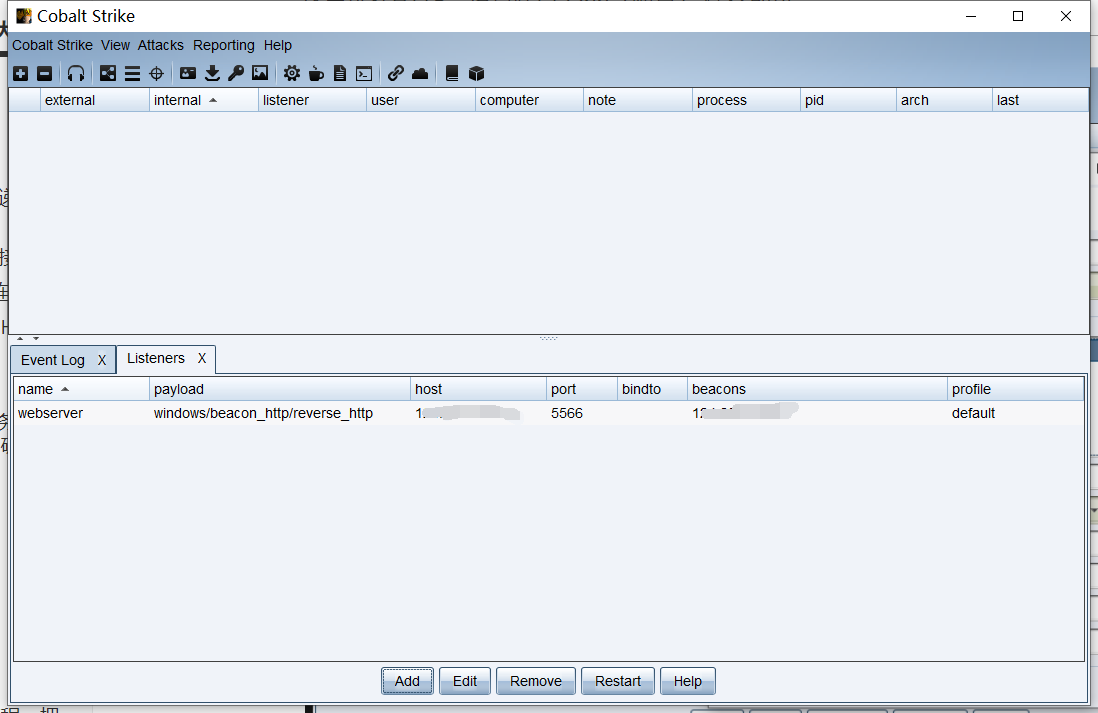The height and width of the screenshot is (713, 1098).
Task: Click the minus icon to disconnect from team server
Action: tap(44, 74)
